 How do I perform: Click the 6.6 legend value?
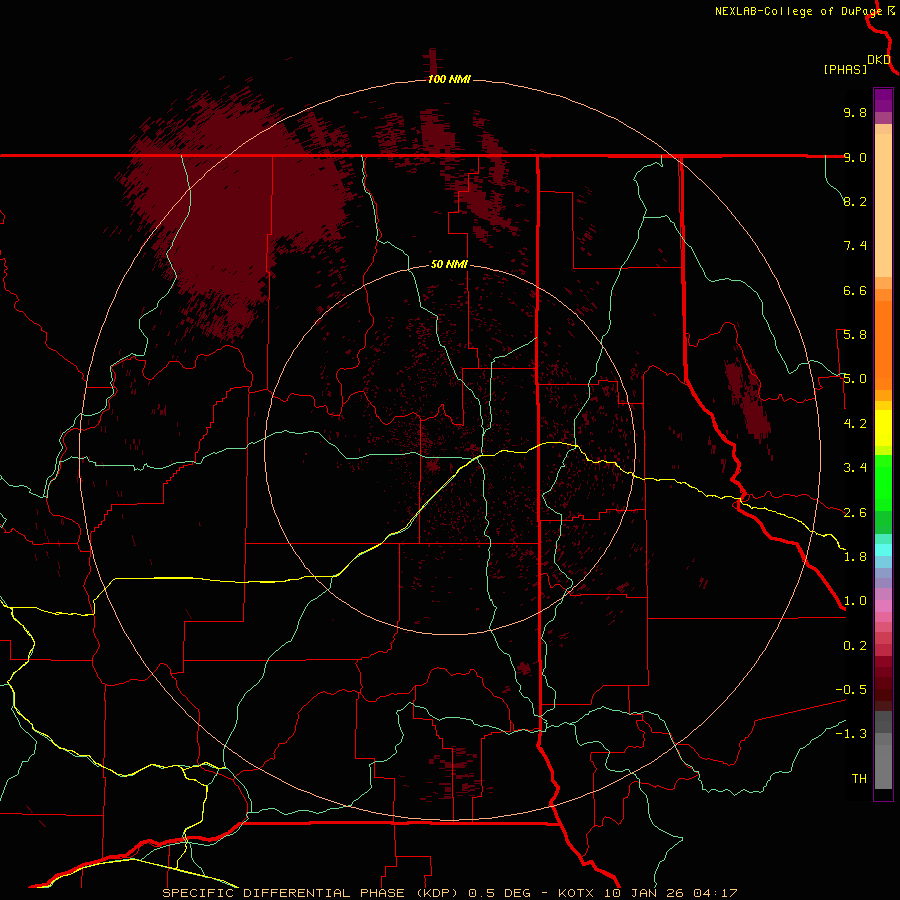point(855,290)
